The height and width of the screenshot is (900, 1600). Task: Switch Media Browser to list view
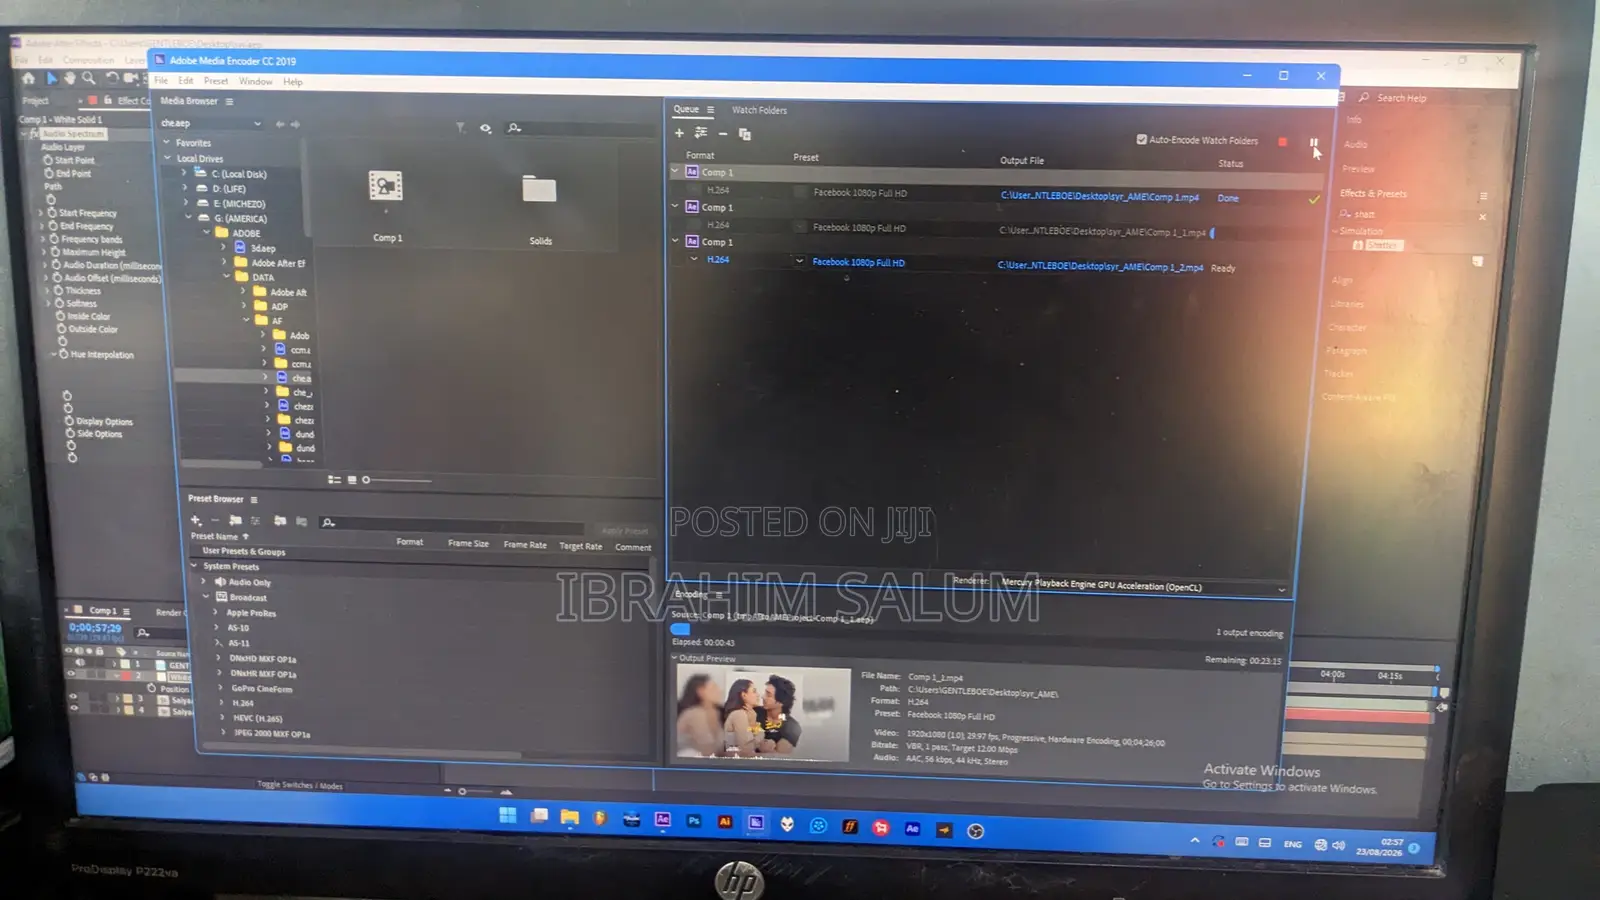(334, 480)
